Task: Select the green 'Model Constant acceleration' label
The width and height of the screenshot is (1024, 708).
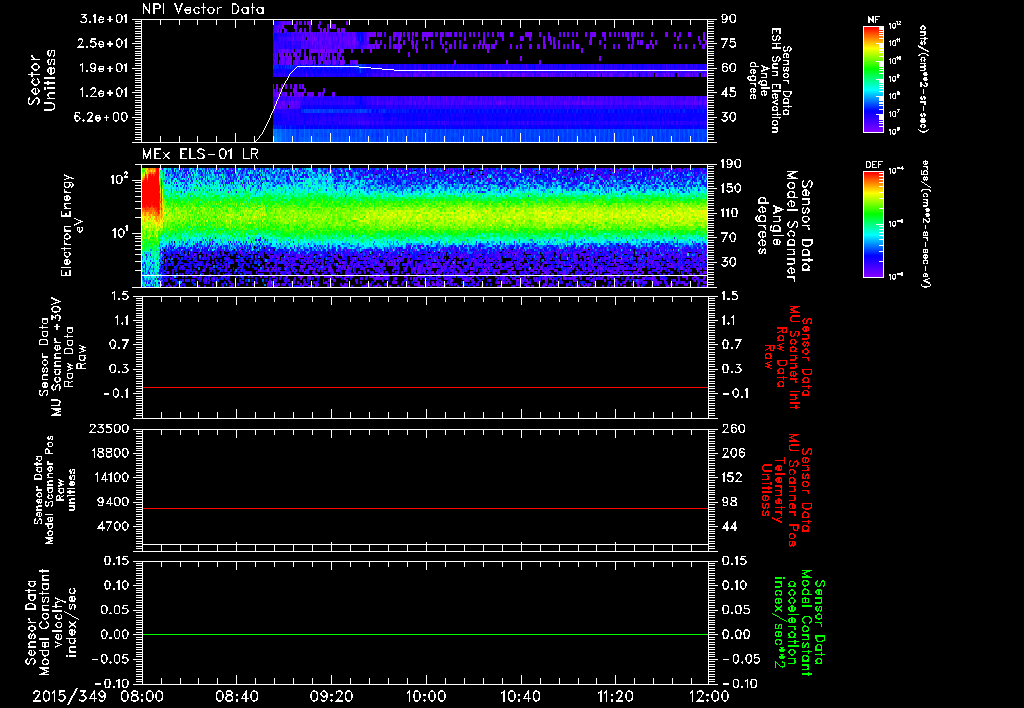Action: [x=798, y=624]
